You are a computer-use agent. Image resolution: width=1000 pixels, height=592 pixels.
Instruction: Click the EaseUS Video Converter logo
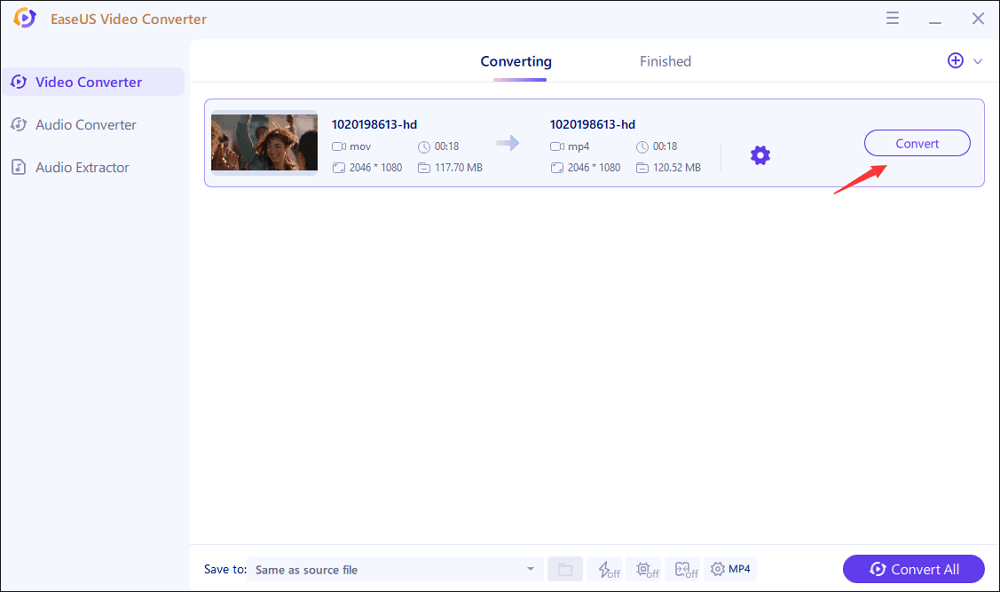[23, 18]
